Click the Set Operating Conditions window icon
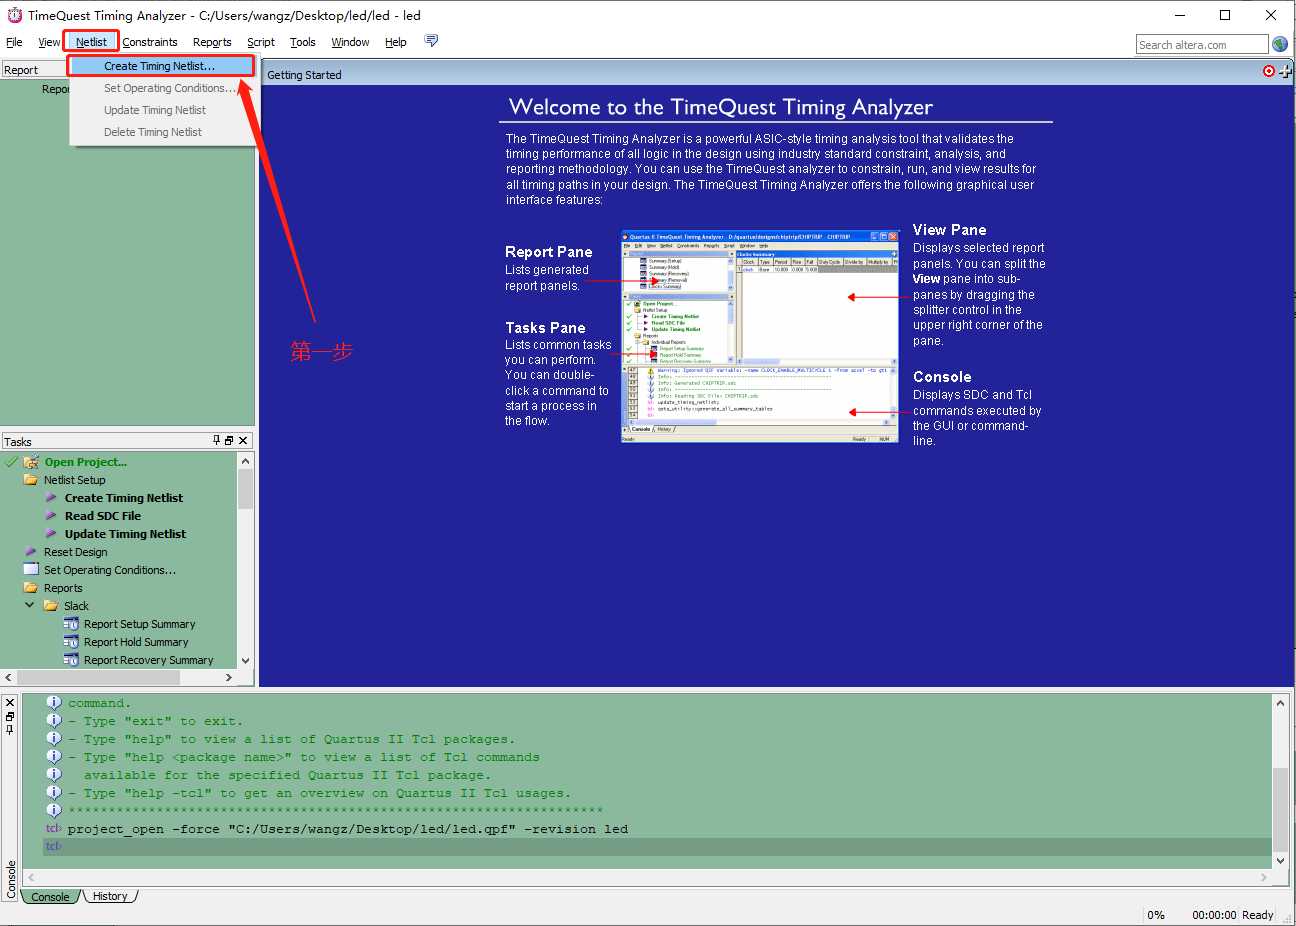Viewport: 1296px width, 926px height. coord(31,569)
